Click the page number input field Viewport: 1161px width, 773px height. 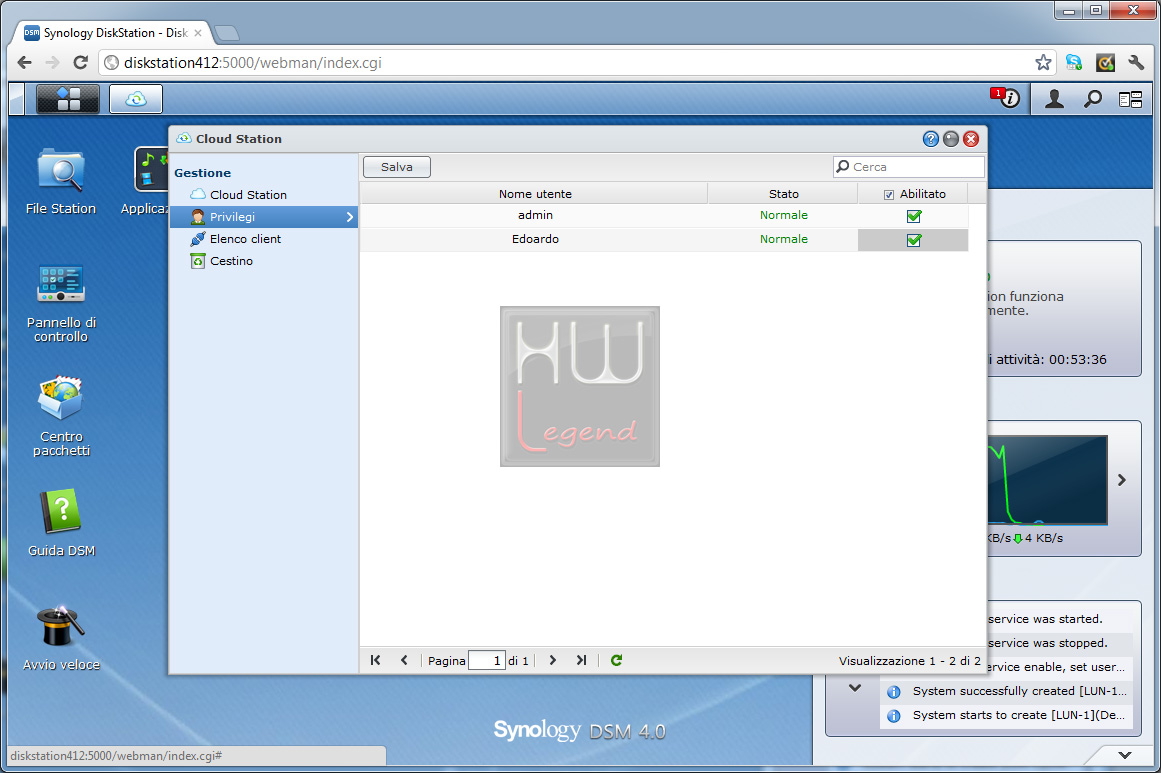486,660
